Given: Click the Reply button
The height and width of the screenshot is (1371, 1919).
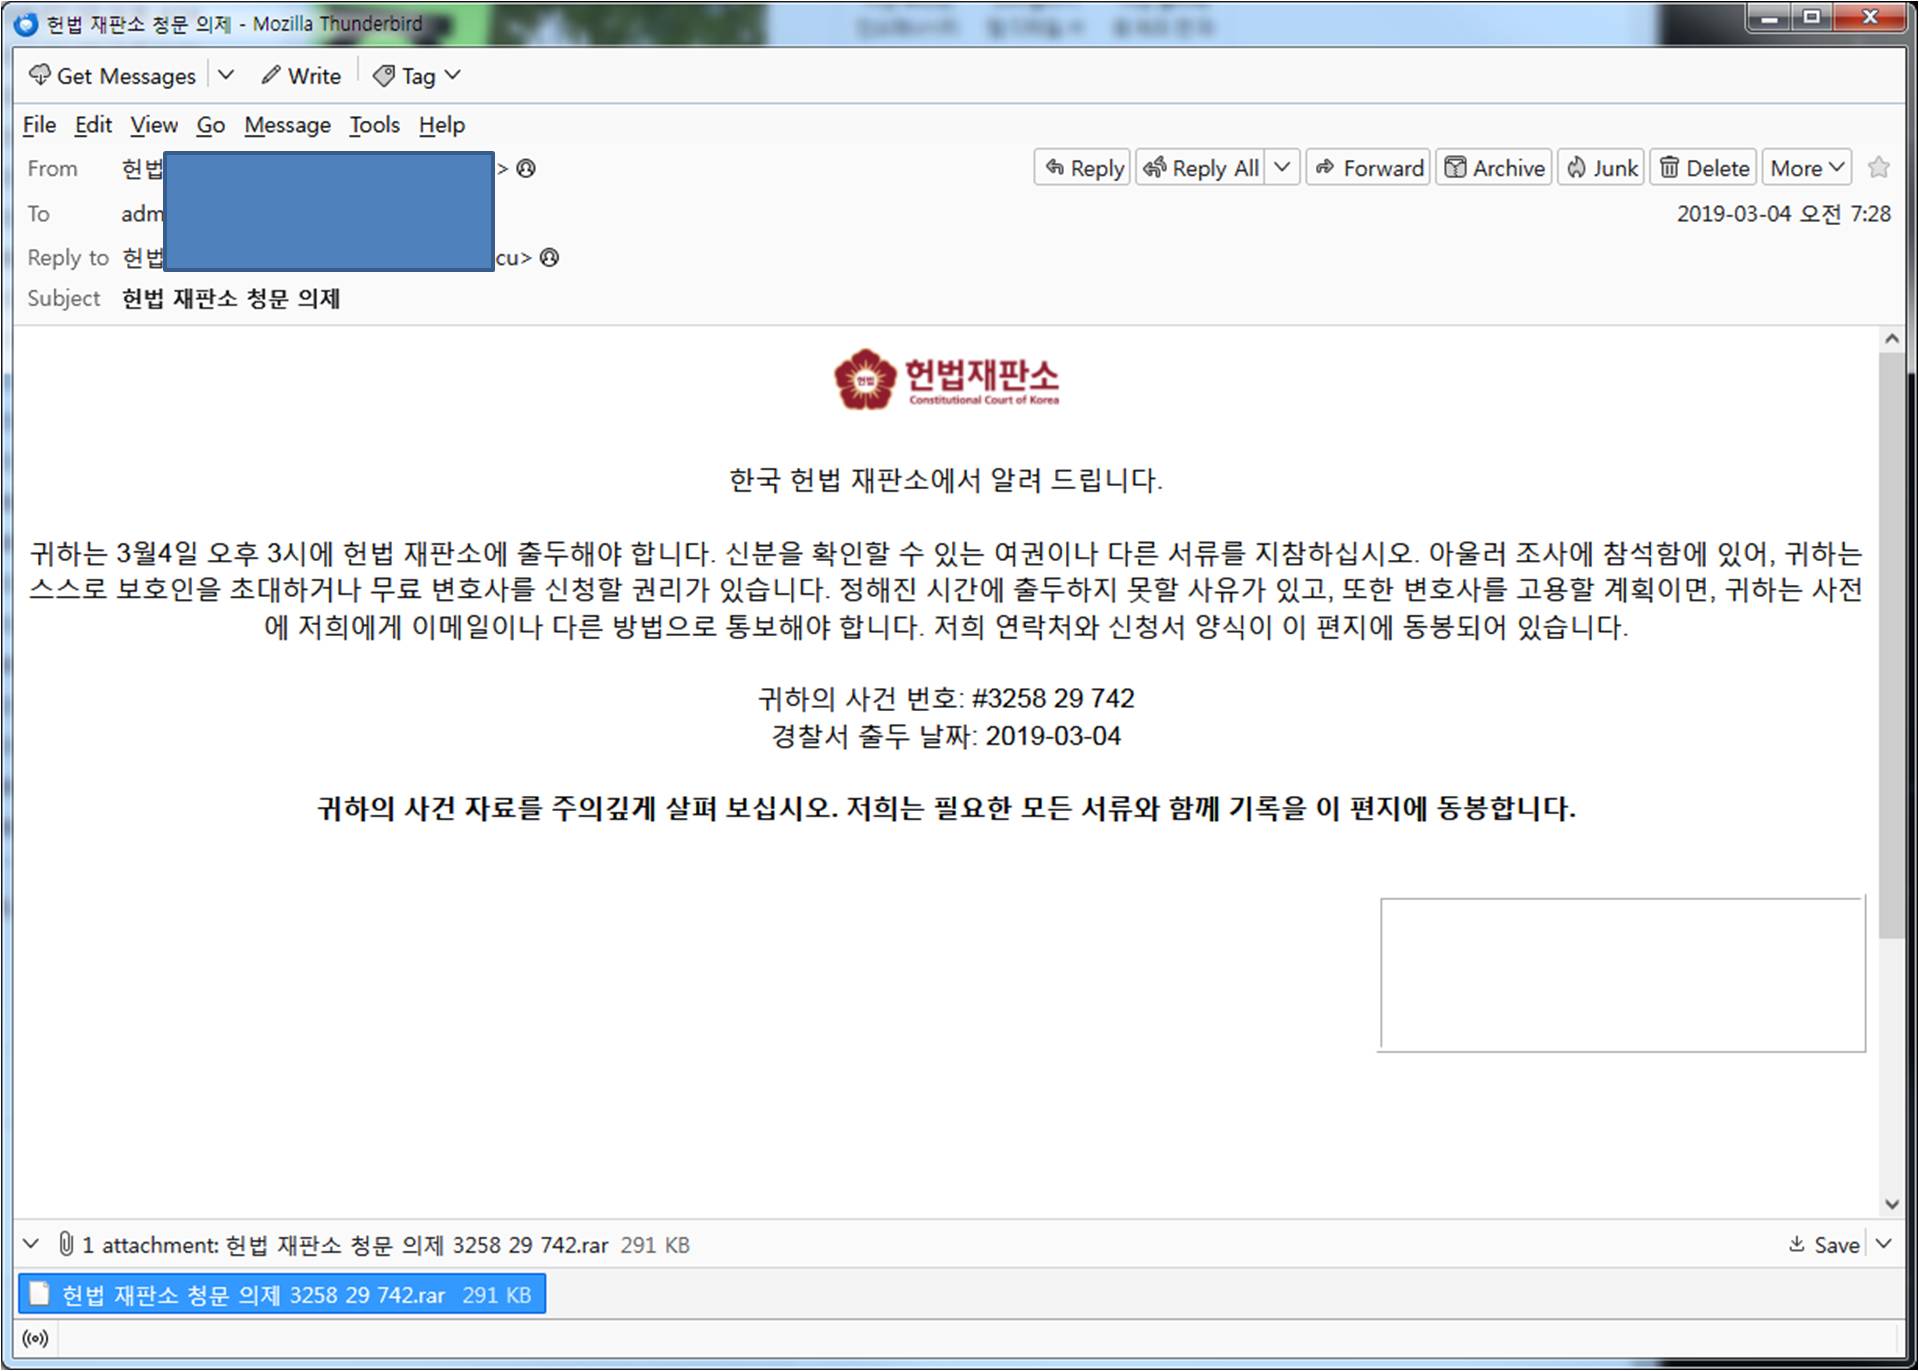Looking at the screenshot, I should point(1084,168).
